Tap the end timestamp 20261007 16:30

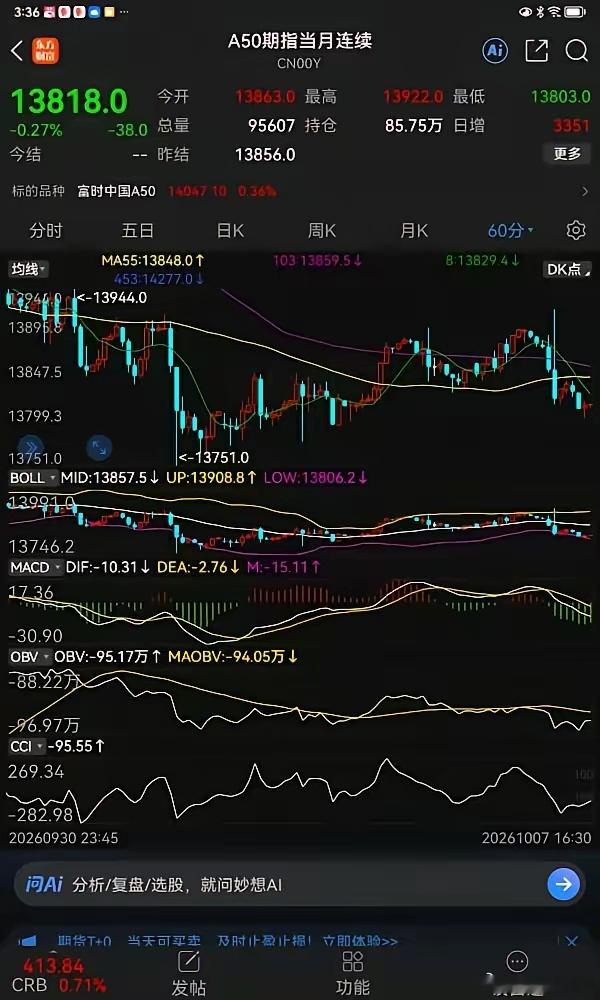pyautogui.click(x=536, y=837)
